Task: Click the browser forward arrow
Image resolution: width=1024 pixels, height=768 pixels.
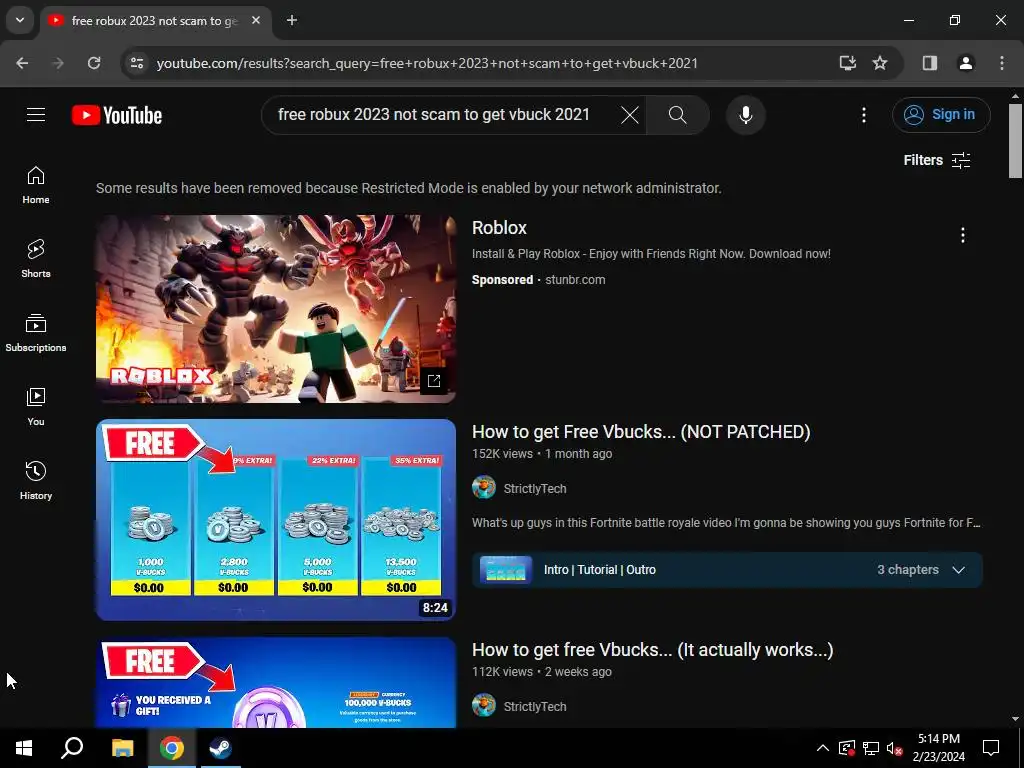Action: [x=58, y=63]
